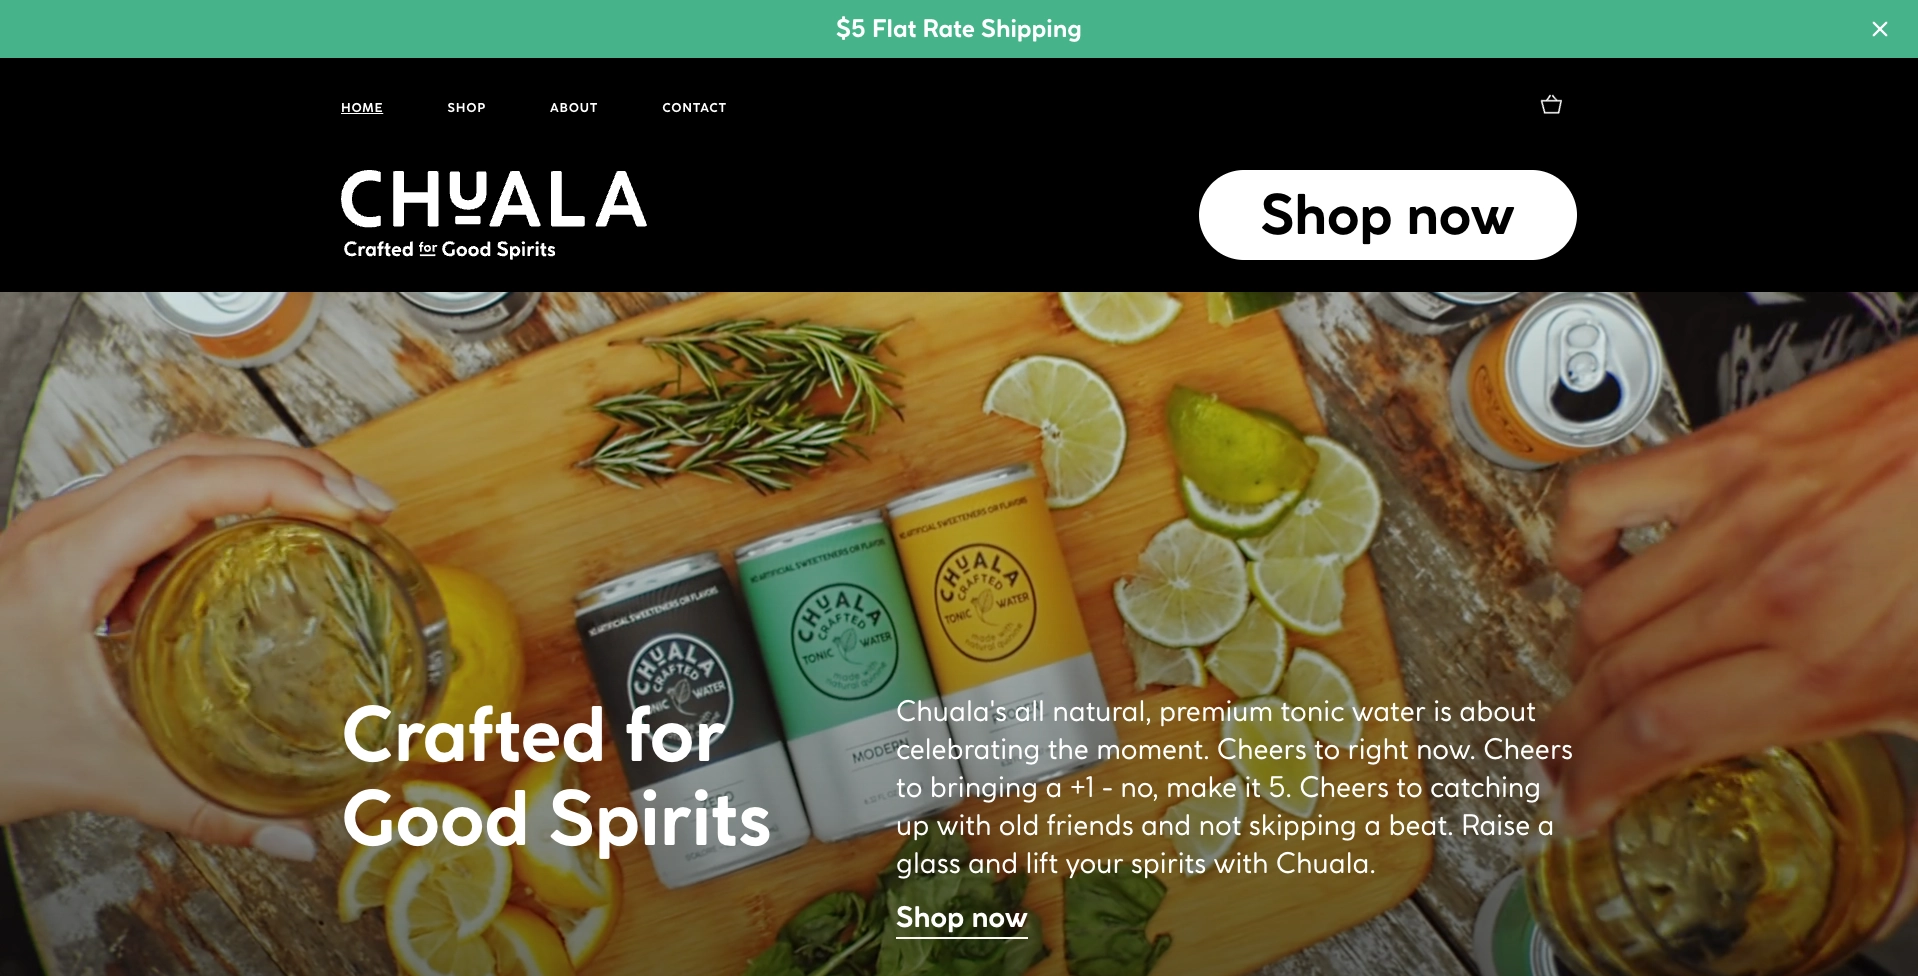The image size is (1918, 976).
Task: Click the white Shop now pill button
Action: [1388, 215]
